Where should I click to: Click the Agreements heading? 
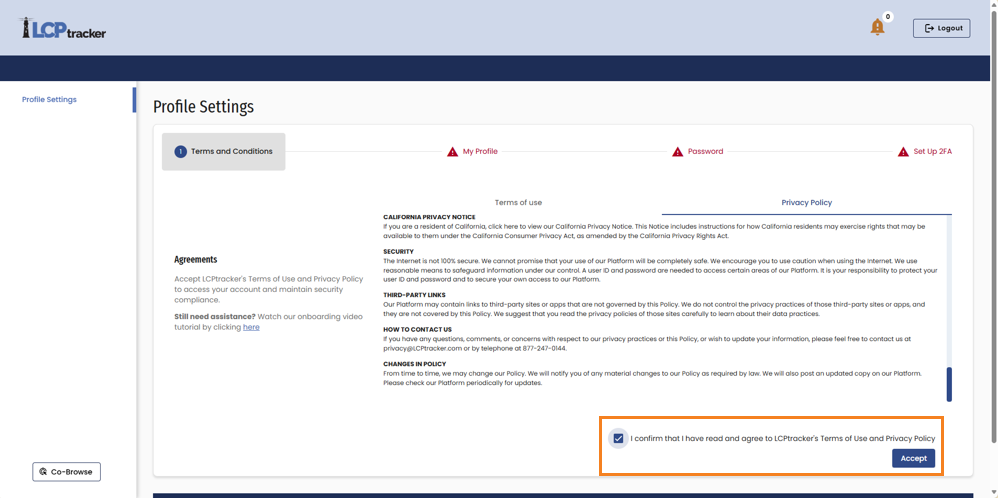196,259
